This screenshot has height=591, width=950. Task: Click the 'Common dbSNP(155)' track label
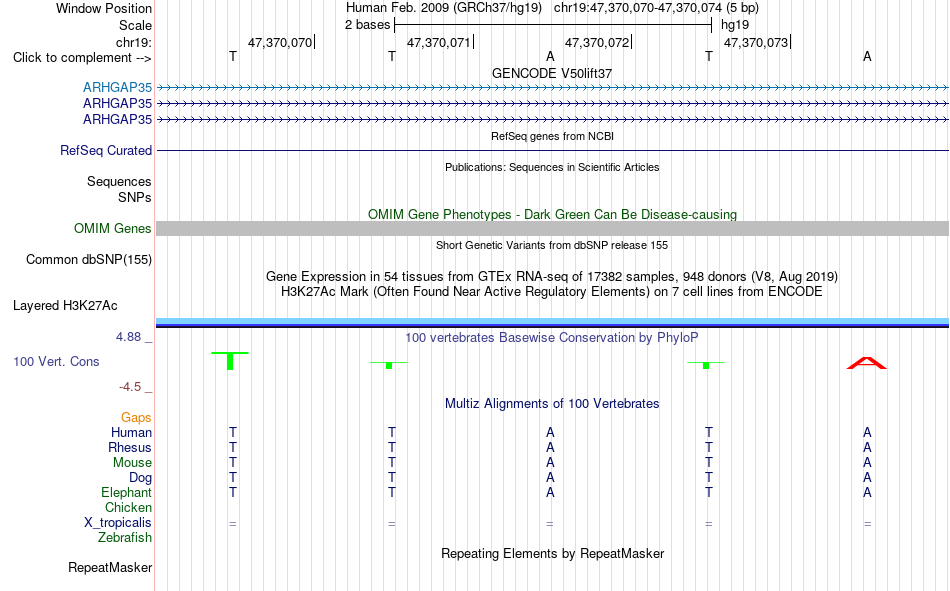[89, 259]
